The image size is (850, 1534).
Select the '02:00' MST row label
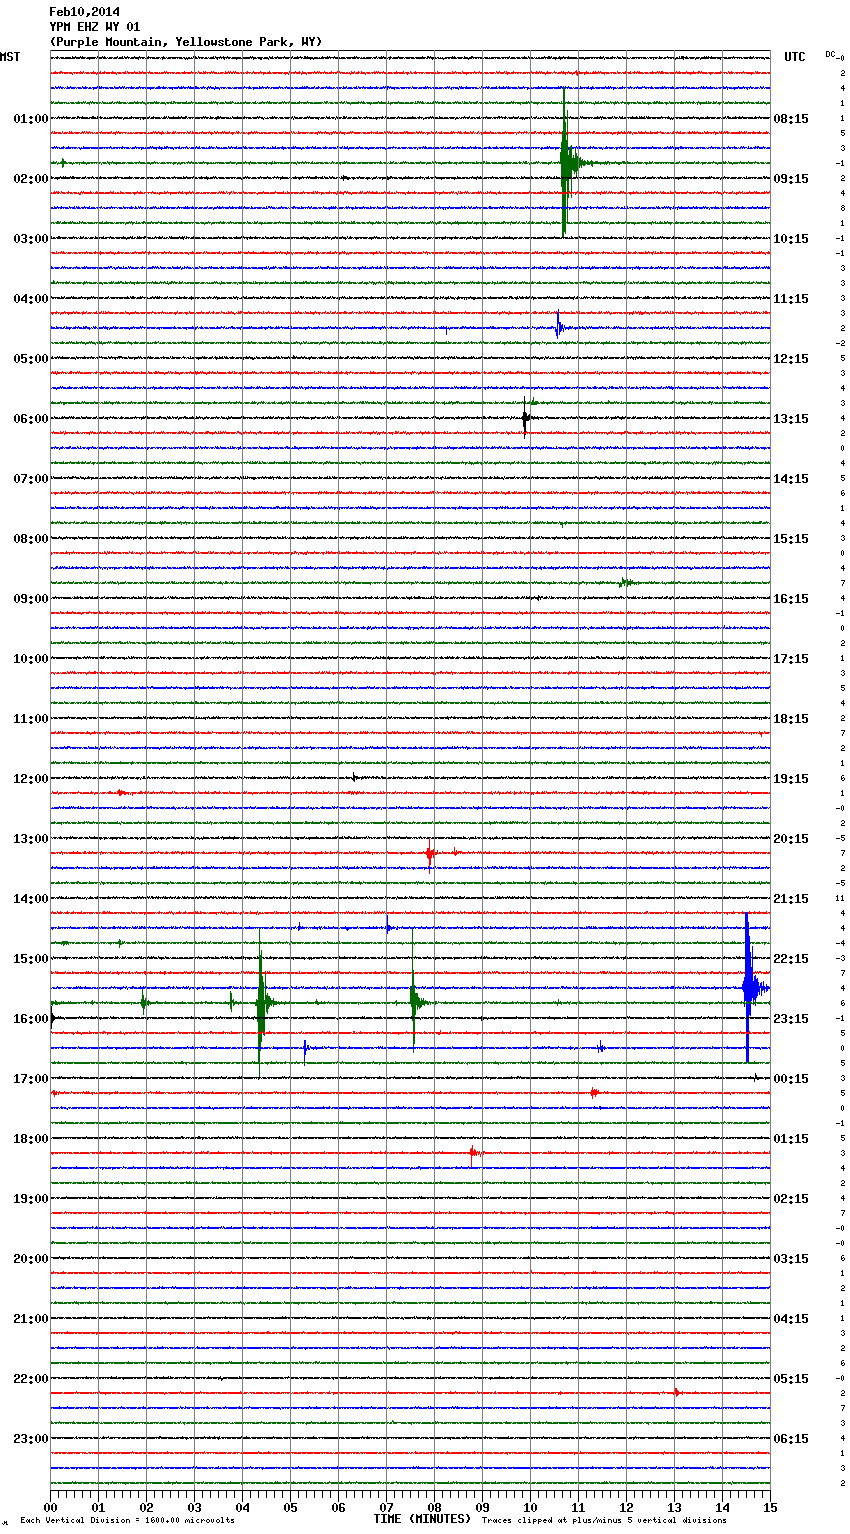tap(31, 179)
